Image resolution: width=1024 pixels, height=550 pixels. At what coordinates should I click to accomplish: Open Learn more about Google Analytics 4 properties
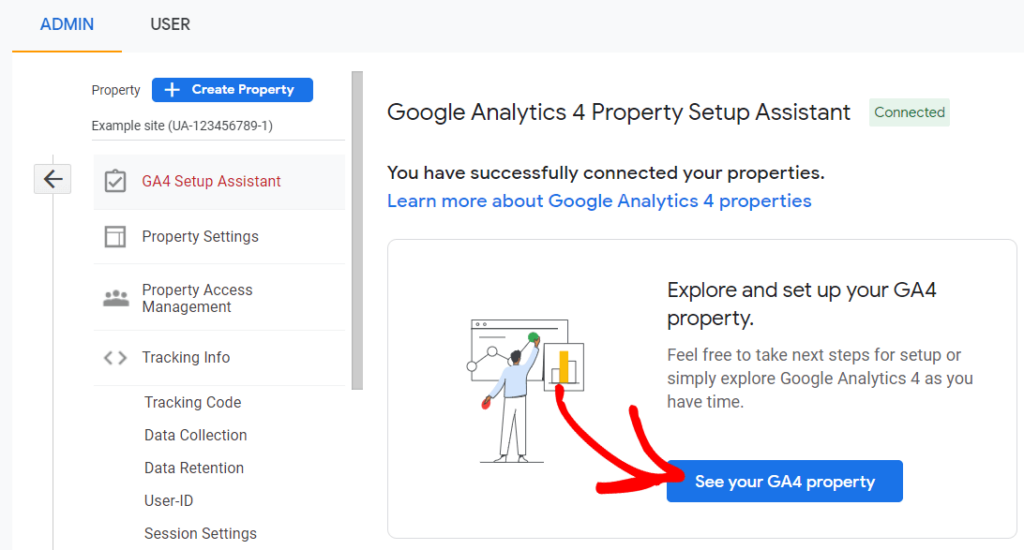tap(599, 201)
